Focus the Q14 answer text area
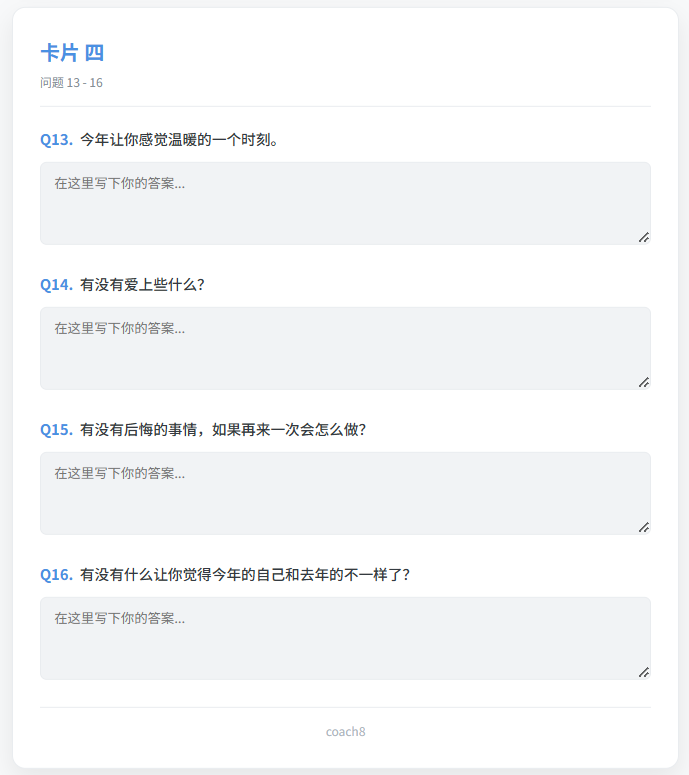The image size is (689, 775). tap(345, 348)
